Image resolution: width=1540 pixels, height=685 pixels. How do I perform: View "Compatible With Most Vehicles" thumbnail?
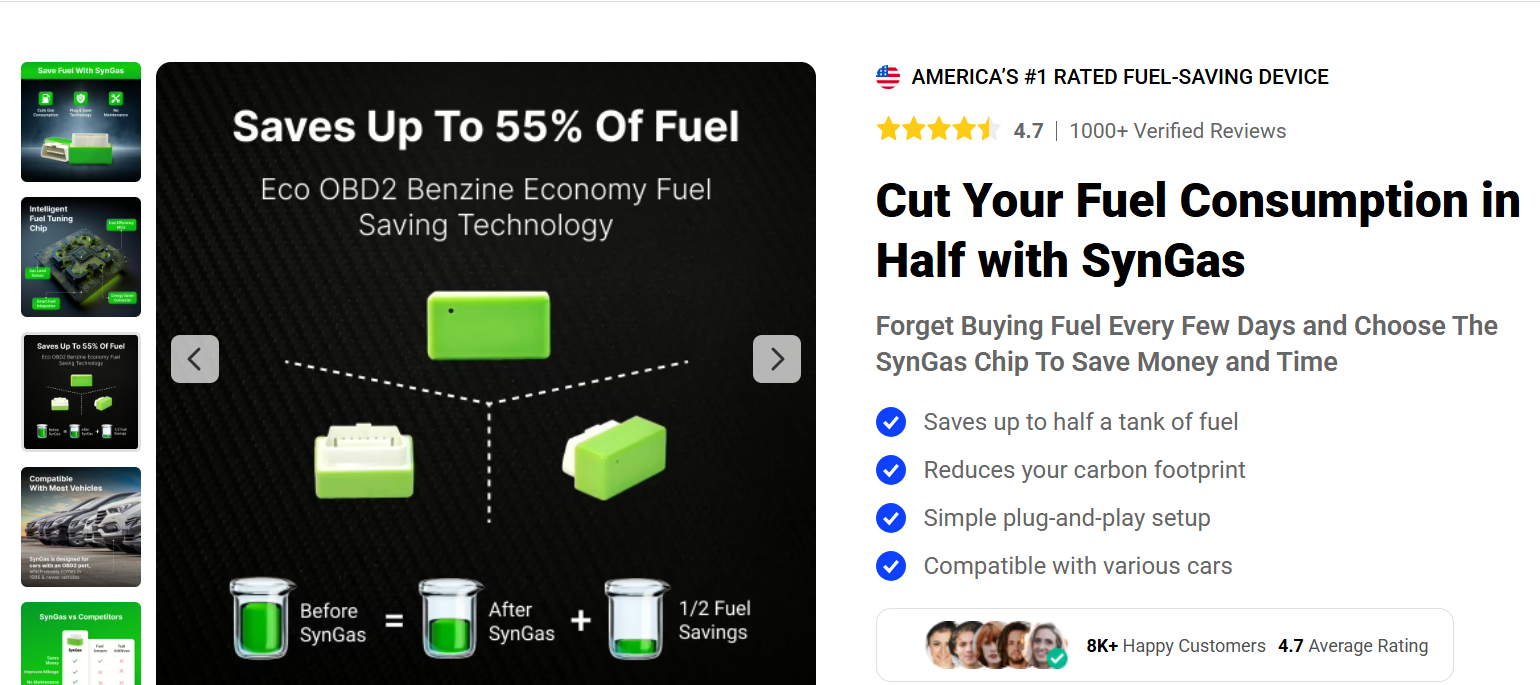(x=81, y=527)
